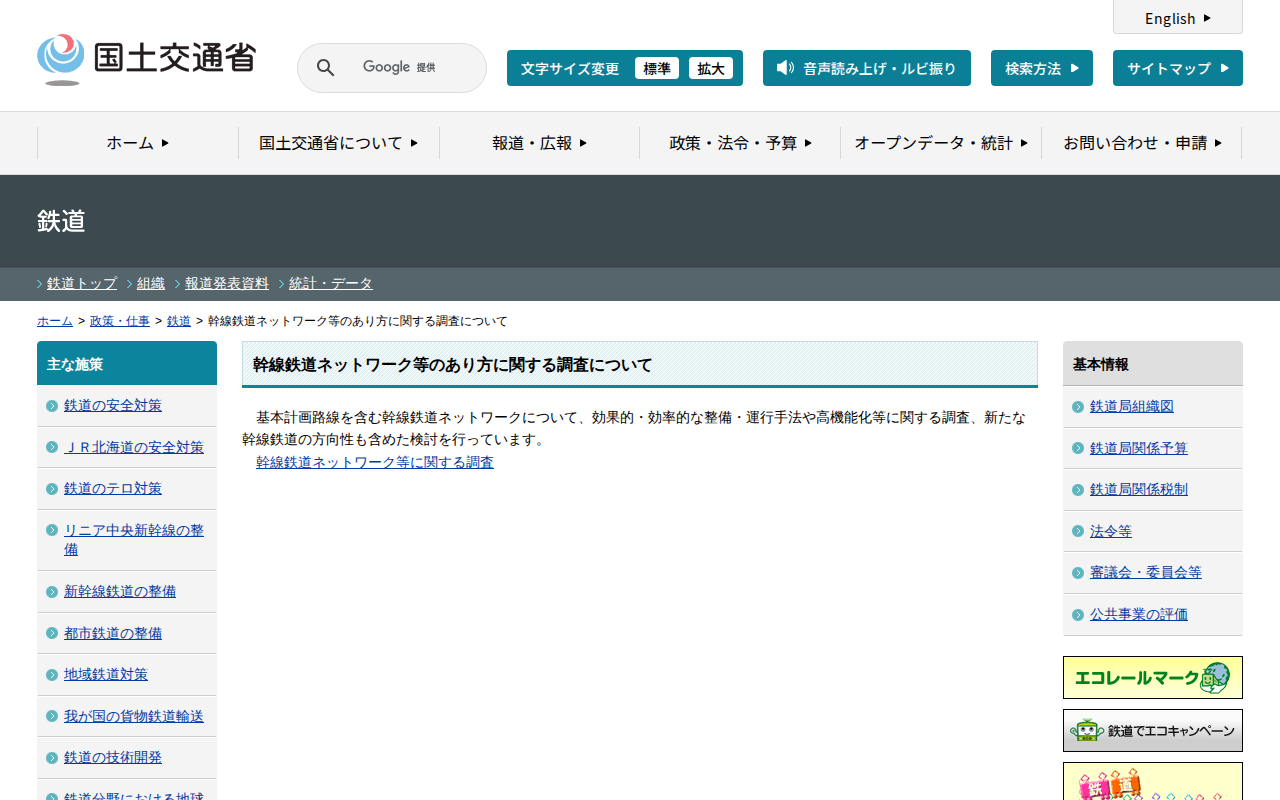Open the 検索方法 page
The width and height of the screenshot is (1280, 800).
[x=1042, y=68]
